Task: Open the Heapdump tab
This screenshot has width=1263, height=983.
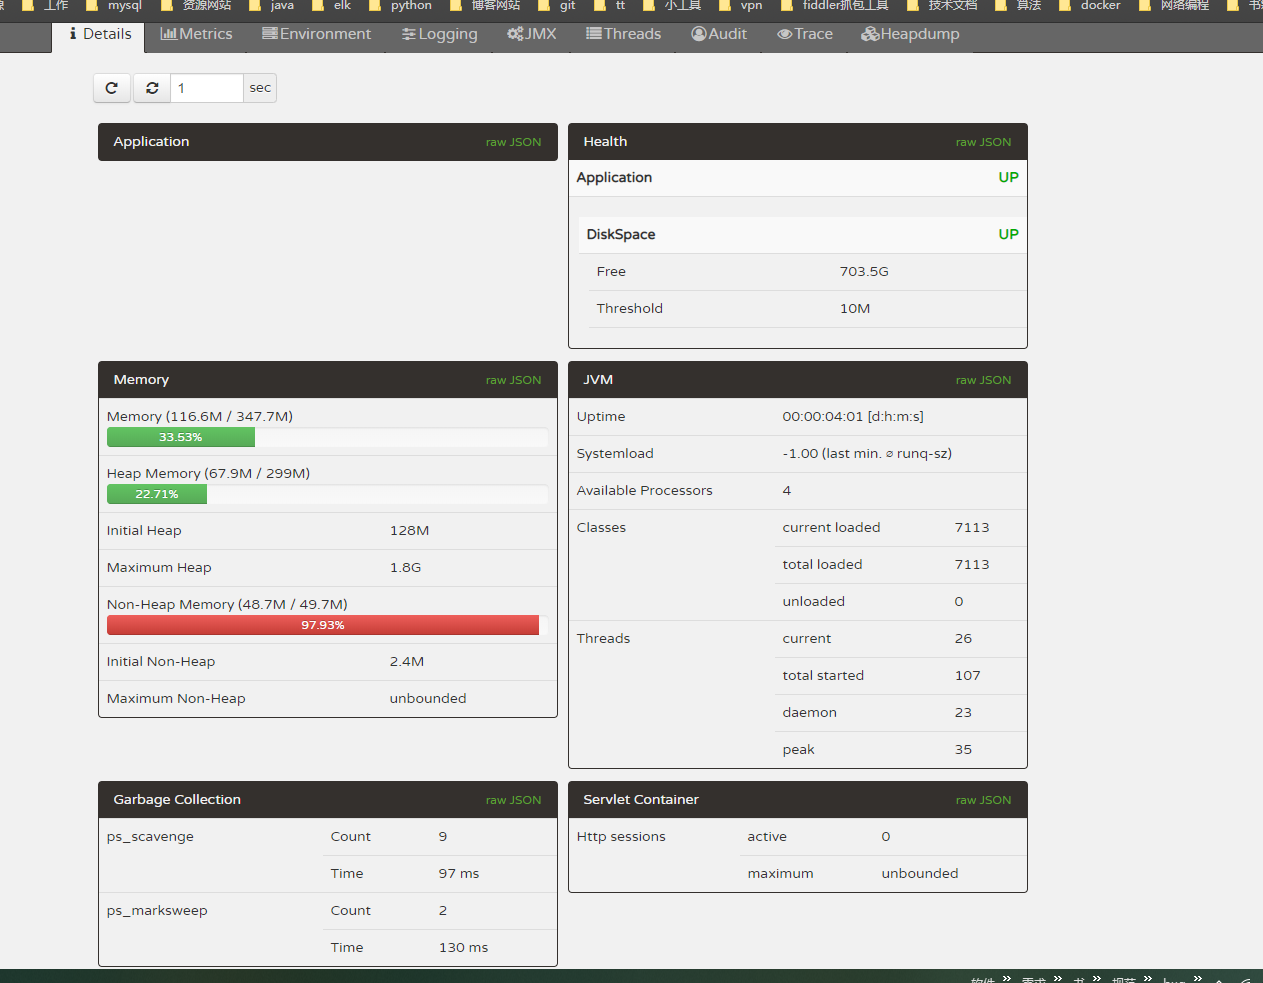Action: (x=910, y=34)
